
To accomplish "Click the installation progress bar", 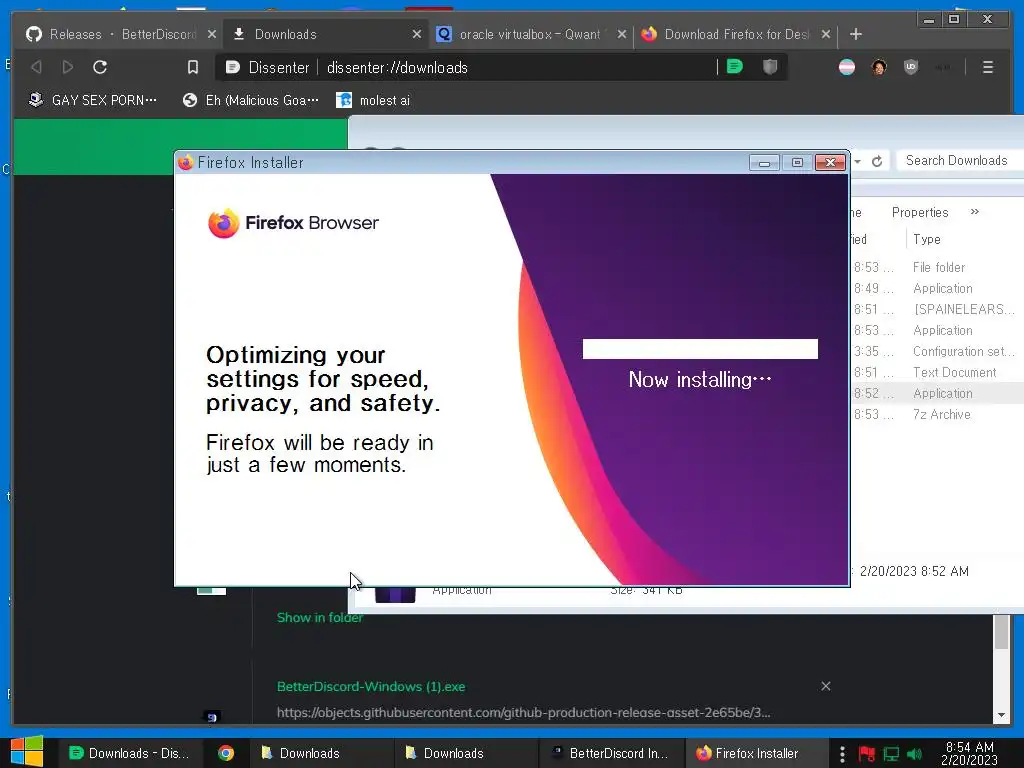I will pyautogui.click(x=700, y=349).
